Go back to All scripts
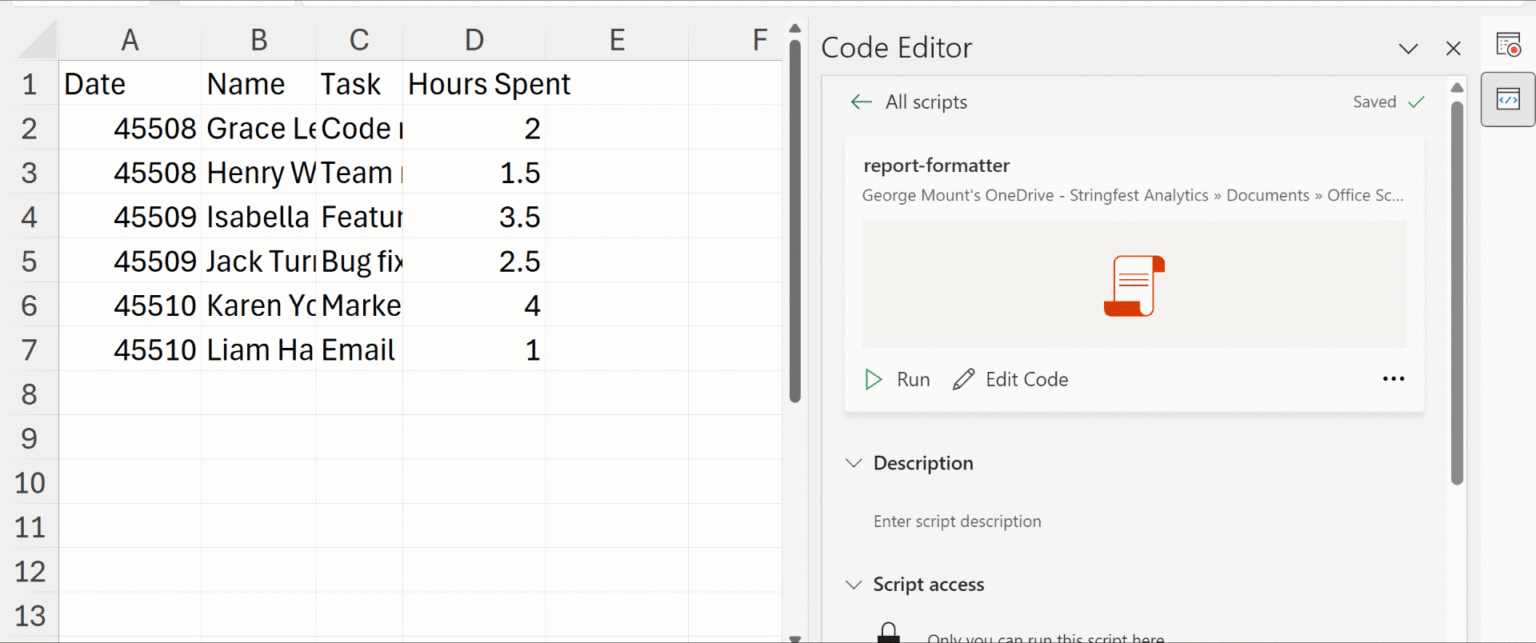The height and width of the screenshot is (643, 1536). [x=909, y=102]
